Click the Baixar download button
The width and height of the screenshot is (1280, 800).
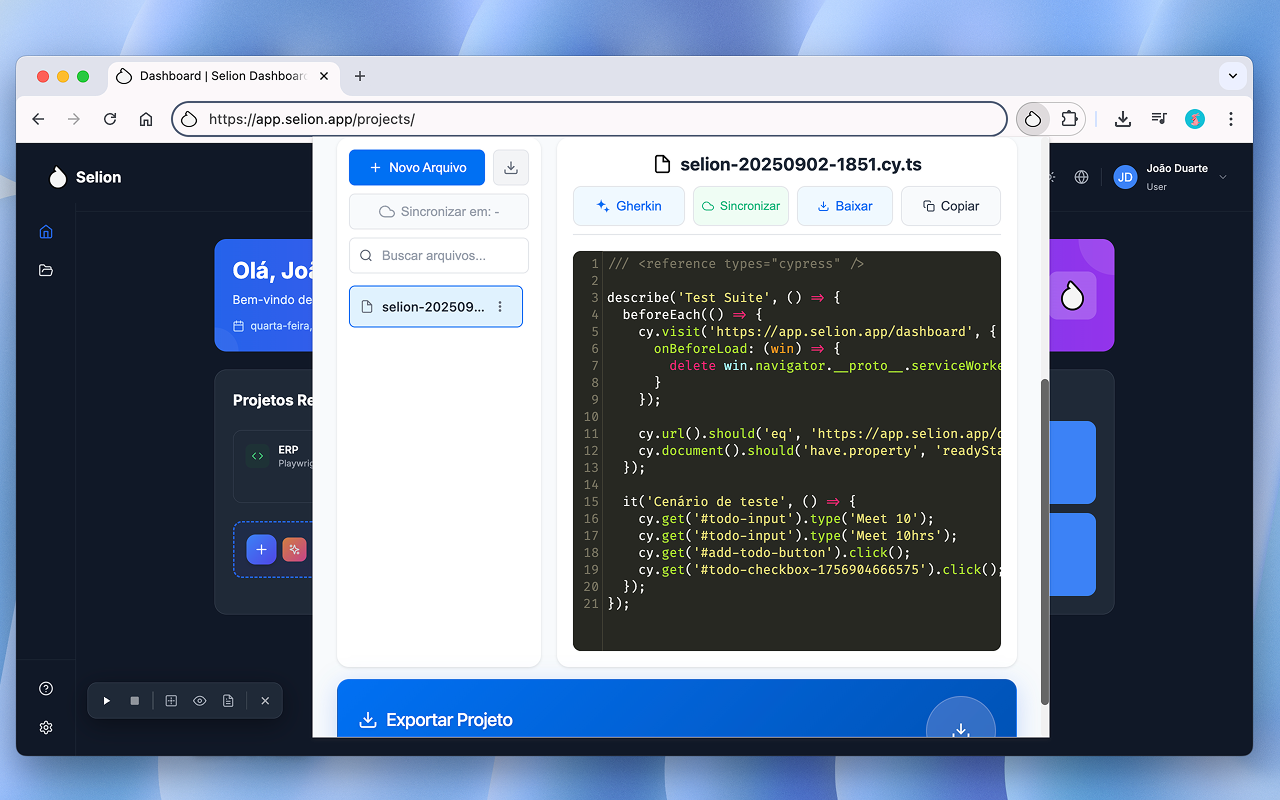[x=845, y=206]
